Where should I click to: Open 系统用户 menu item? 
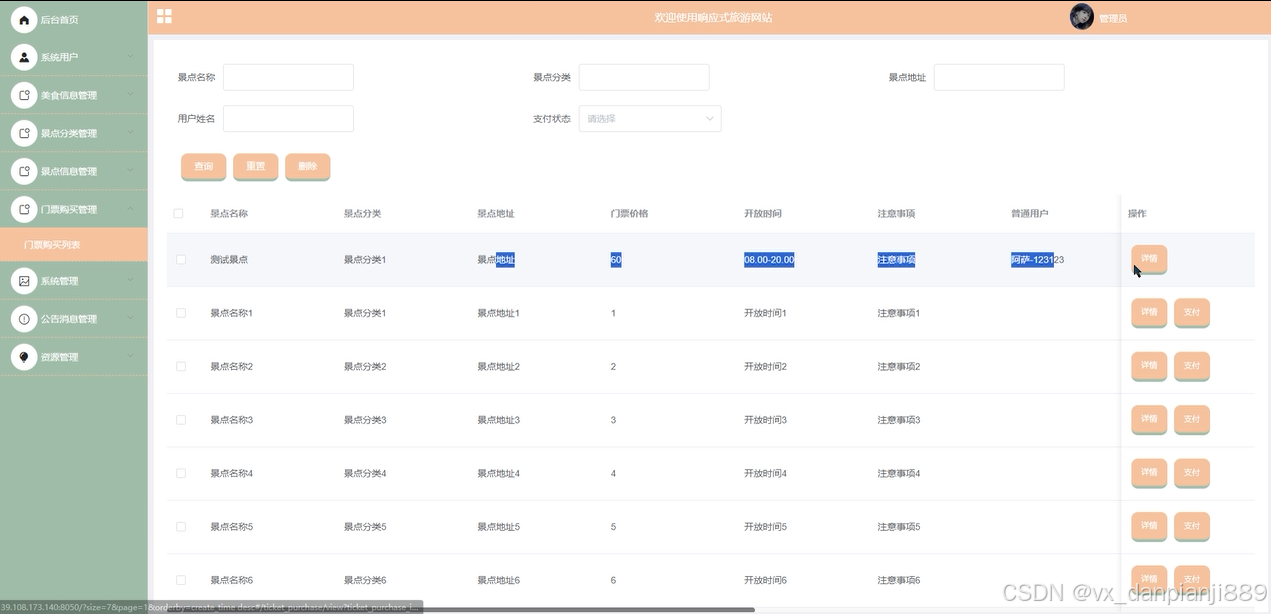click(x=74, y=57)
